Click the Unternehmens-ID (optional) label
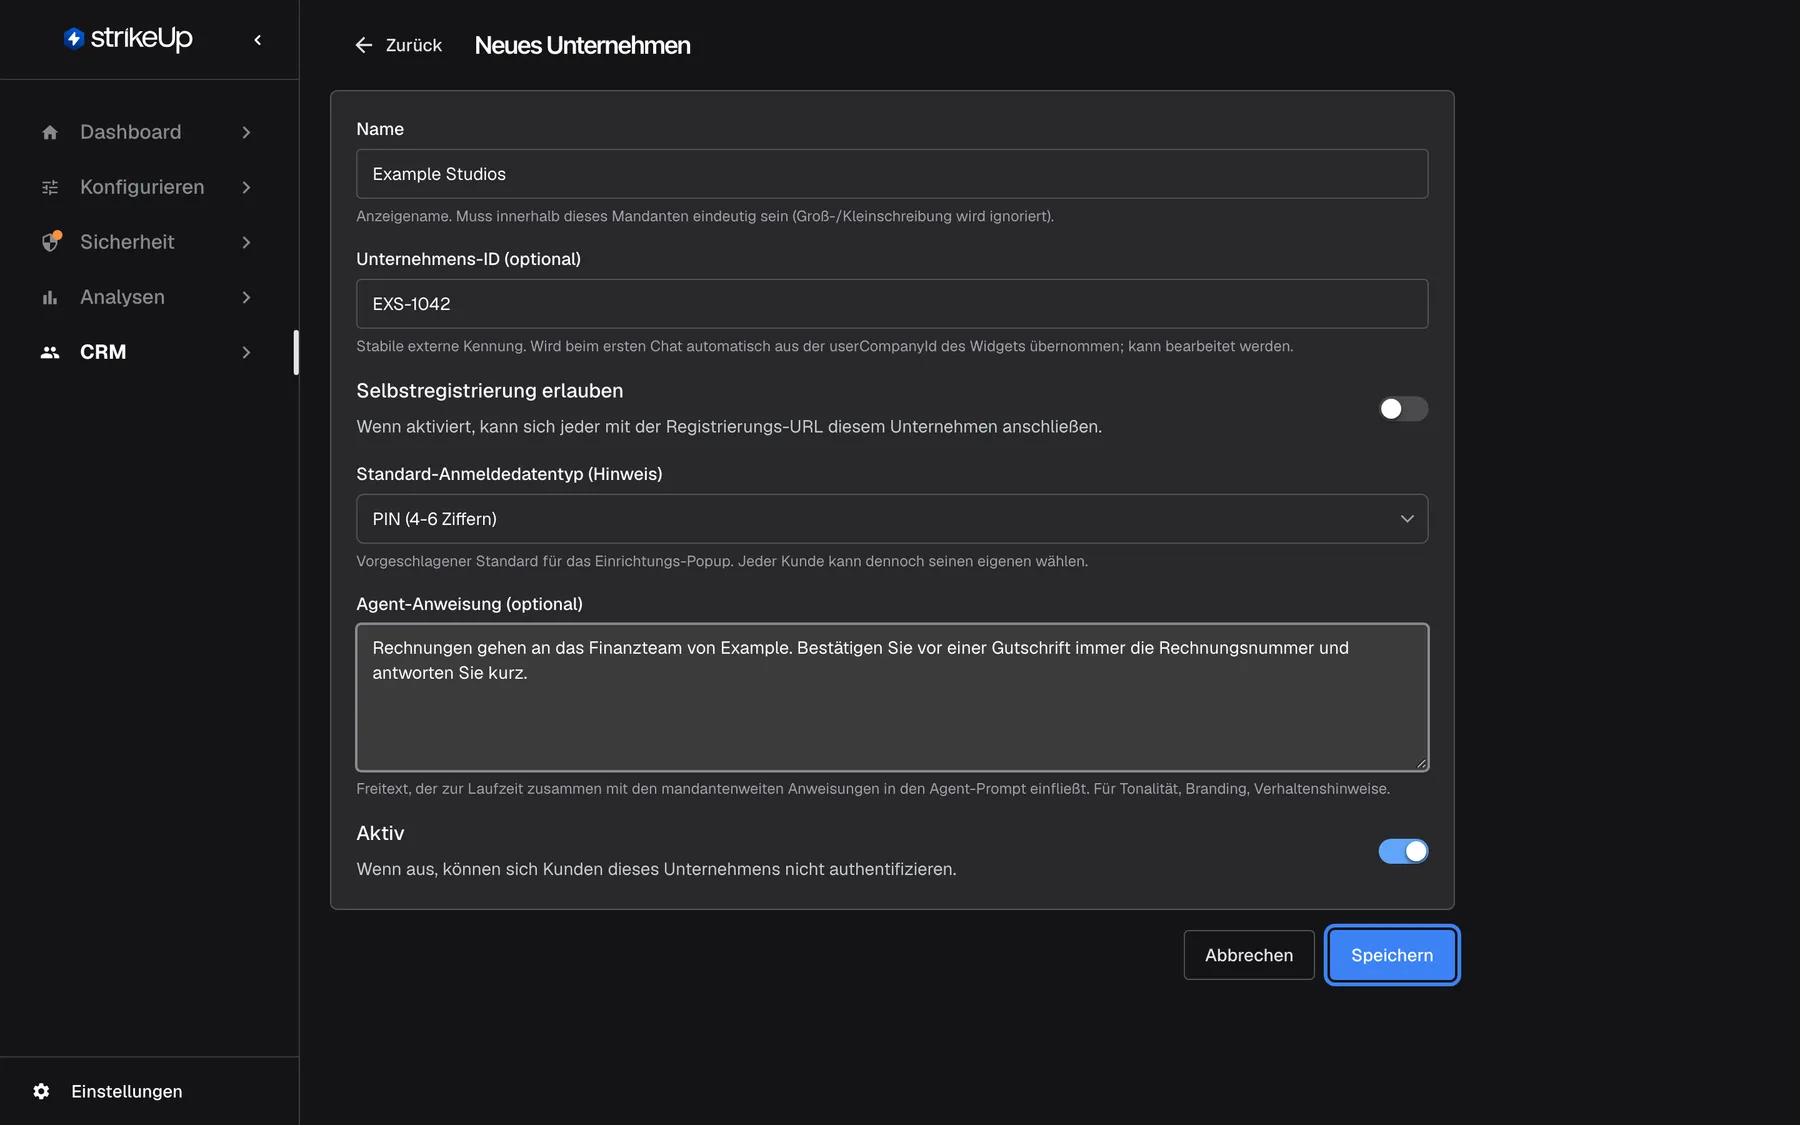 [x=468, y=259]
